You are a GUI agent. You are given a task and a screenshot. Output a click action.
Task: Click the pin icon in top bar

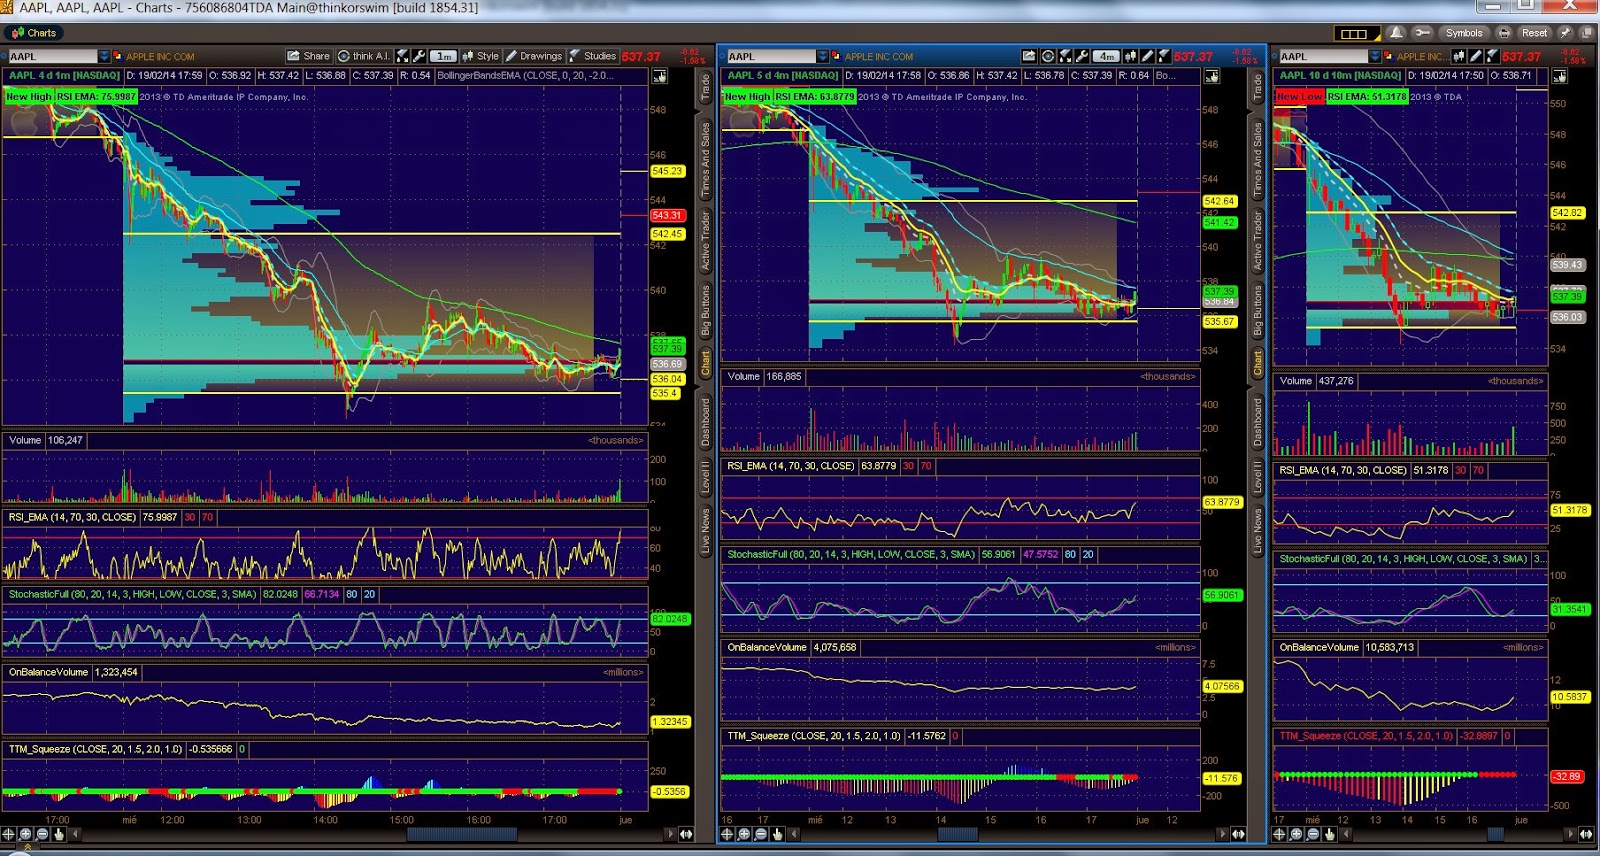click(x=1565, y=33)
